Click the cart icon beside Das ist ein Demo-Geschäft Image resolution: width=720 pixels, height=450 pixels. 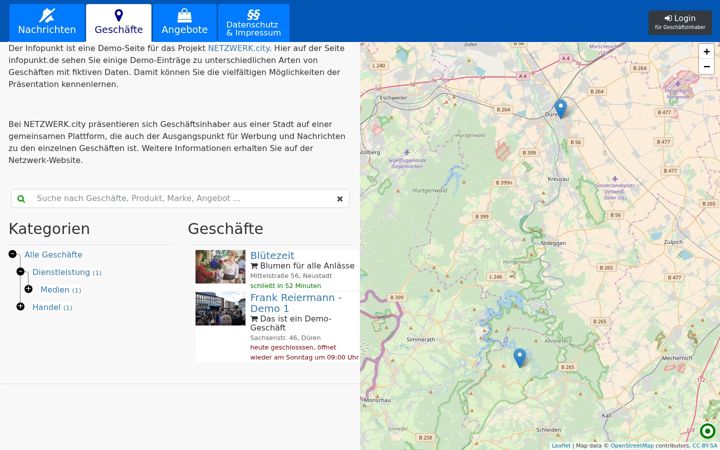point(254,319)
